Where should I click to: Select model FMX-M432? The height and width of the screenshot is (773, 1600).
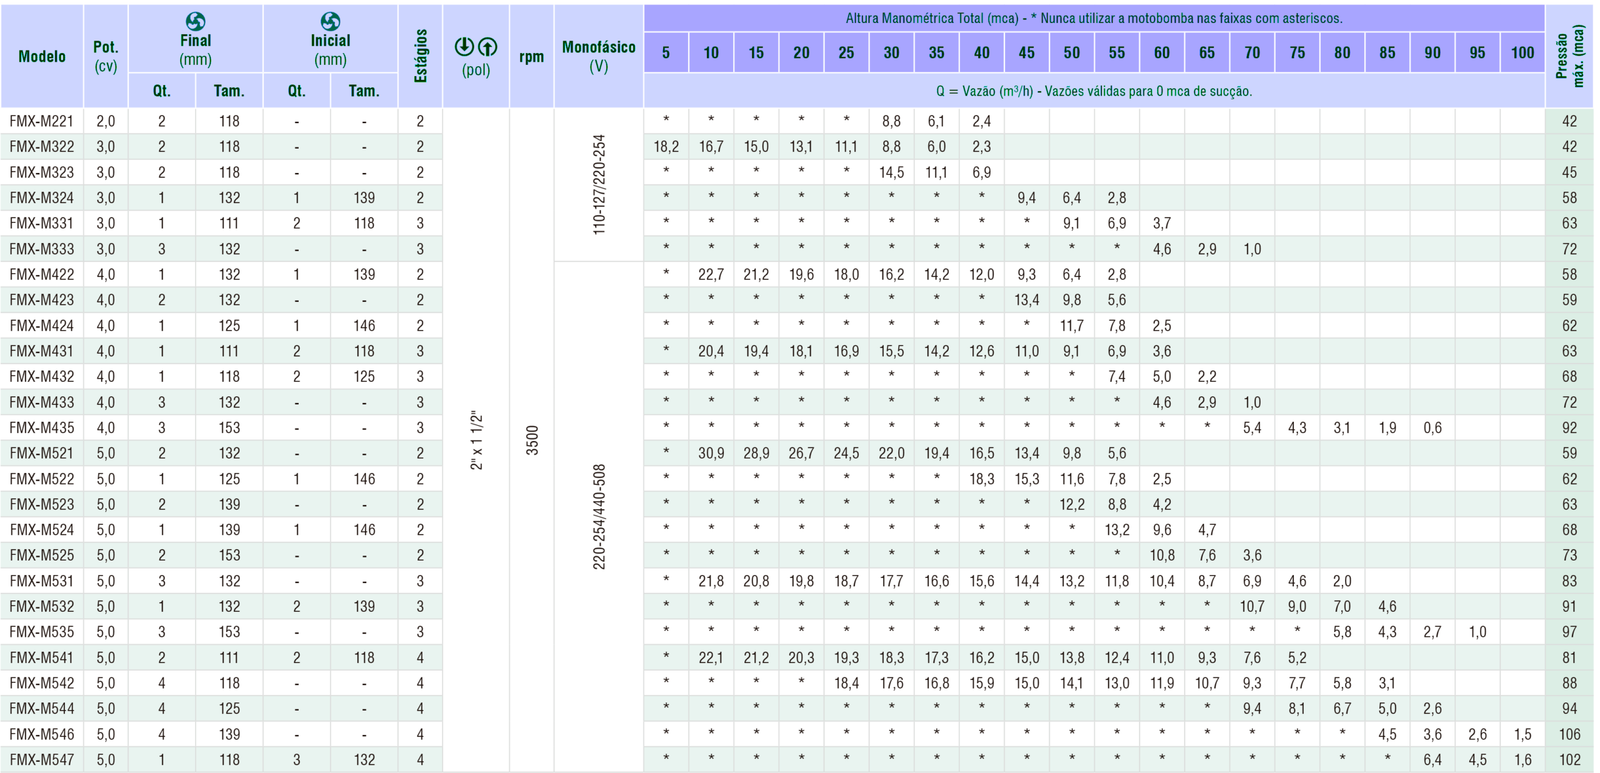pos(42,377)
